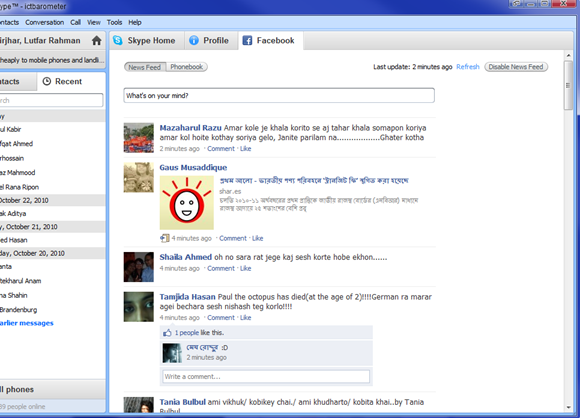Open the smiley face article thumbnail
This screenshot has width=580, height=418.
(186, 202)
